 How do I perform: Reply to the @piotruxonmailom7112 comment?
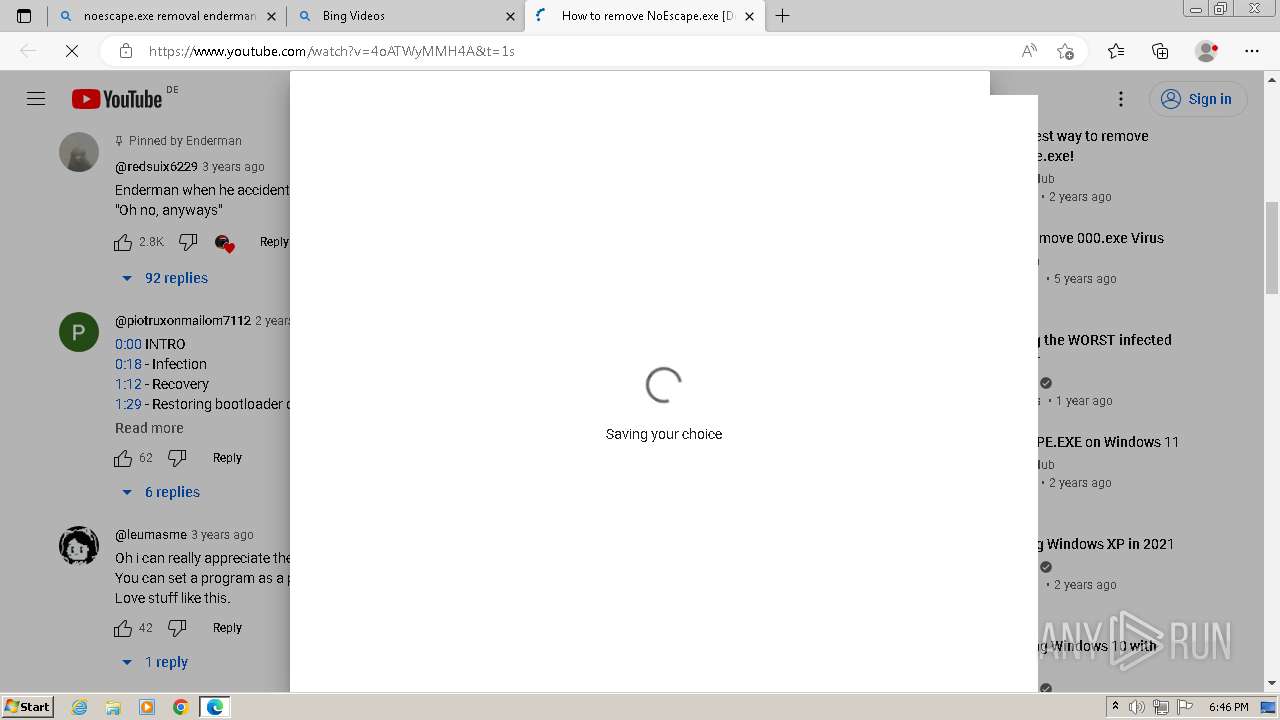227,458
